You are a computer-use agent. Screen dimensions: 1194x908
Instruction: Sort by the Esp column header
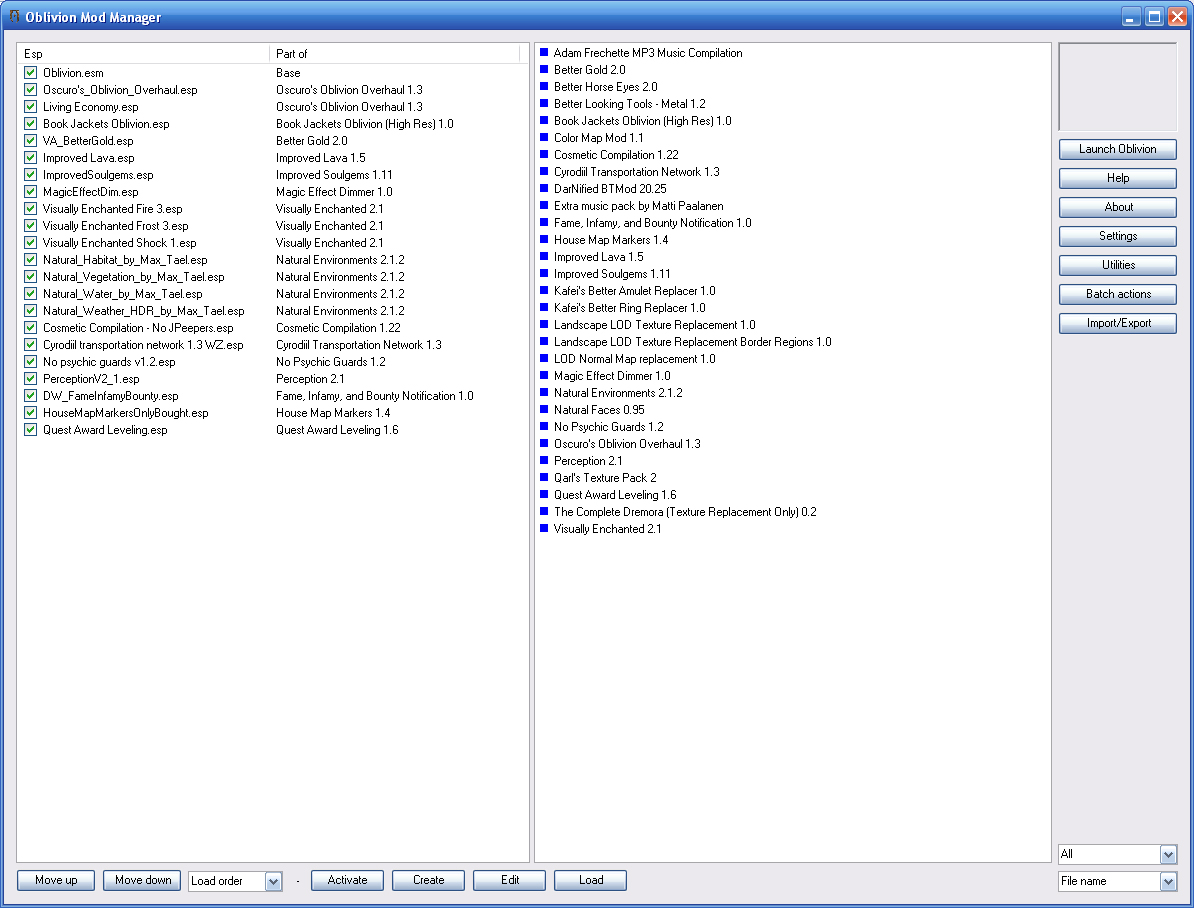(143, 53)
